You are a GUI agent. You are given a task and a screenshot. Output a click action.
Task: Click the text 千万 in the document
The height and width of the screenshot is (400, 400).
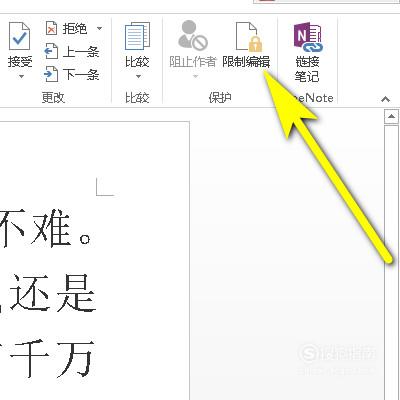[52, 359]
